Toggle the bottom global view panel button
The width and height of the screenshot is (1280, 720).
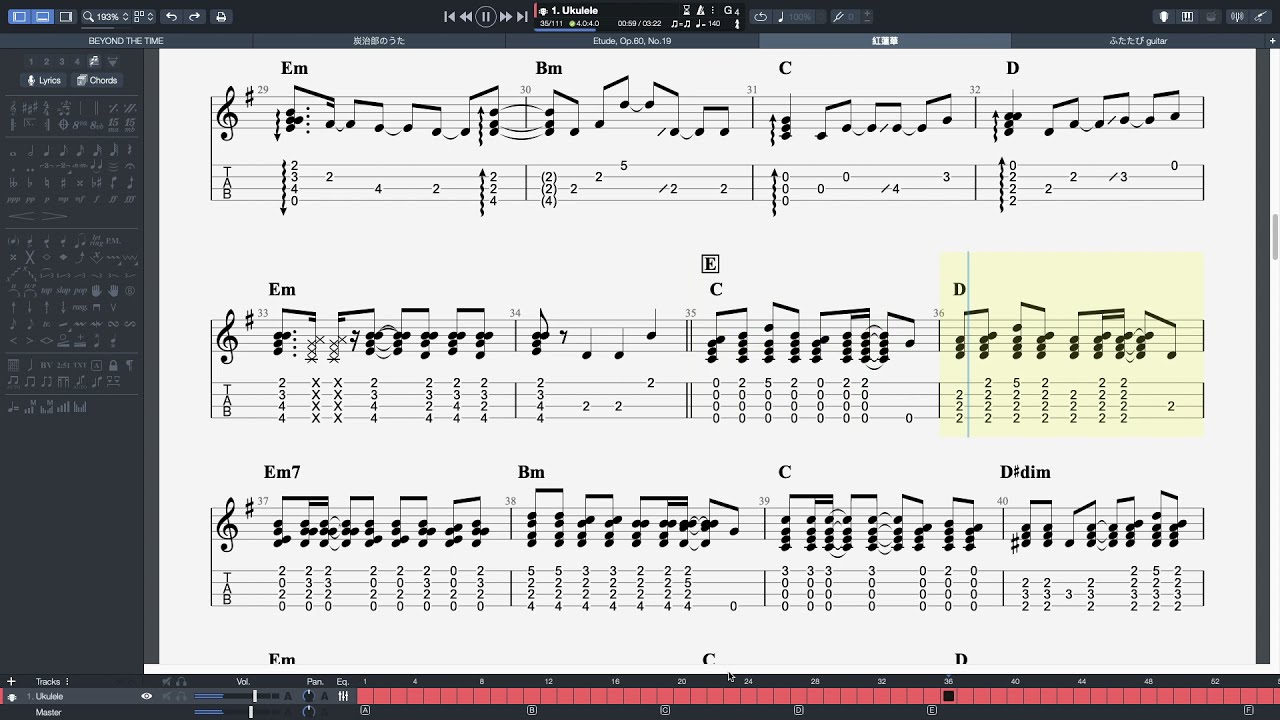[x=42, y=16]
